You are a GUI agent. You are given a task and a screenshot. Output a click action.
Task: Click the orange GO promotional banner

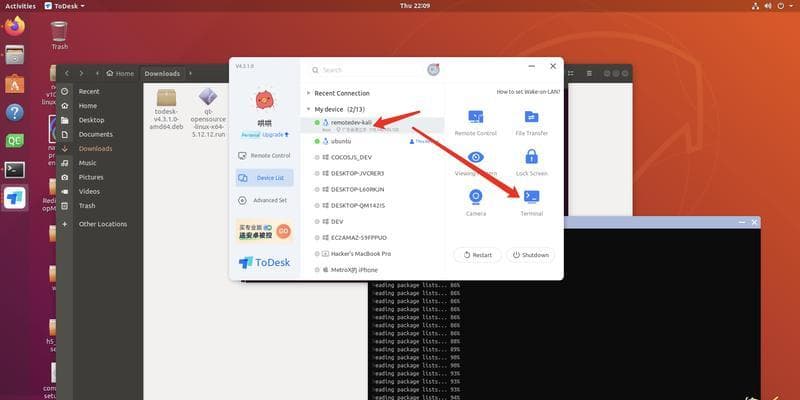[x=264, y=232]
